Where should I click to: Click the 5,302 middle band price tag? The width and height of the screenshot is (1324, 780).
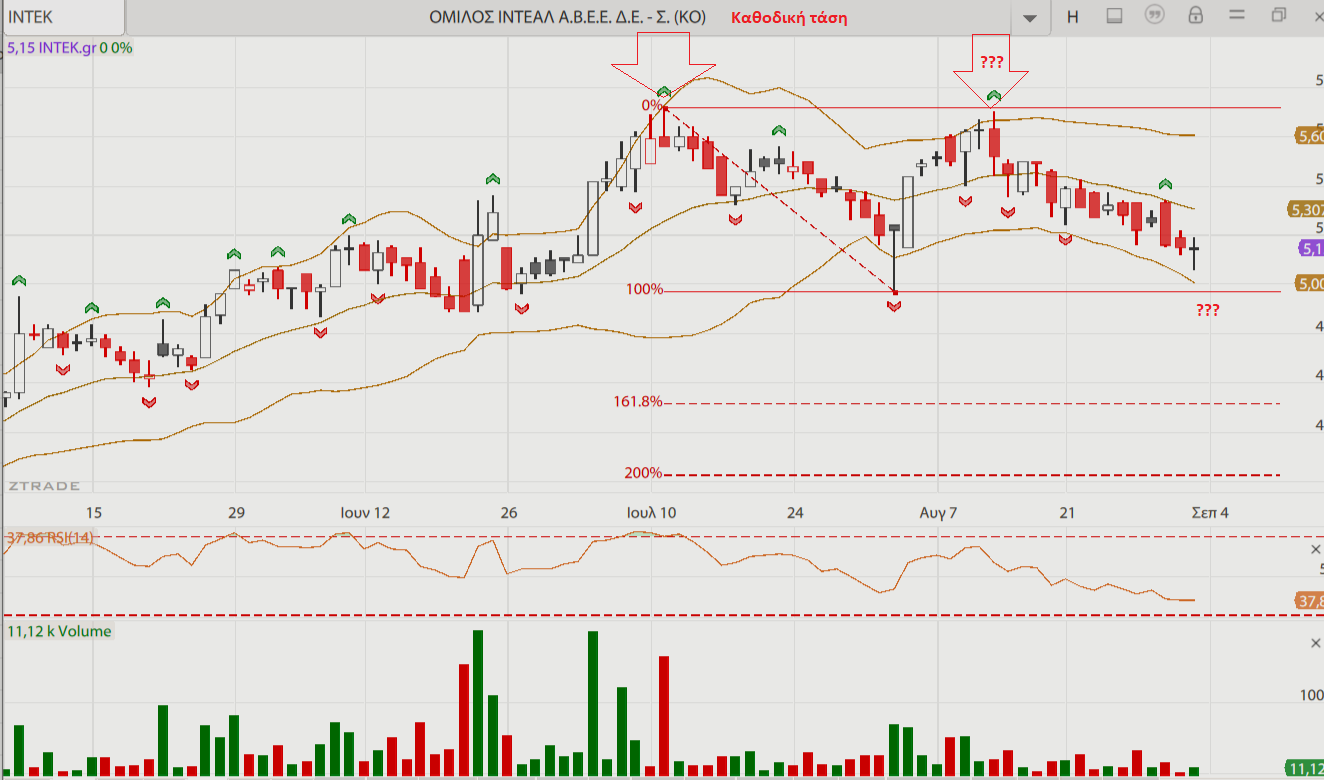pyautogui.click(x=1306, y=210)
